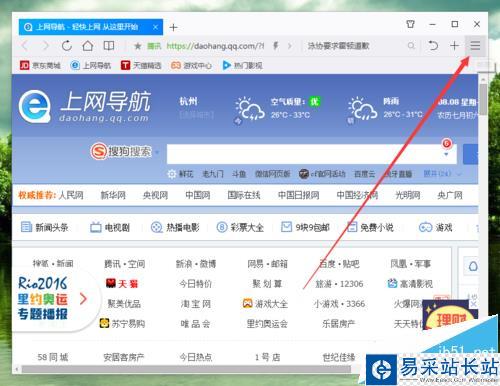Click the Rio2016 banner red arrow
Image resolution: width=500 pixels, height=386 pixels.
[83, 299]
